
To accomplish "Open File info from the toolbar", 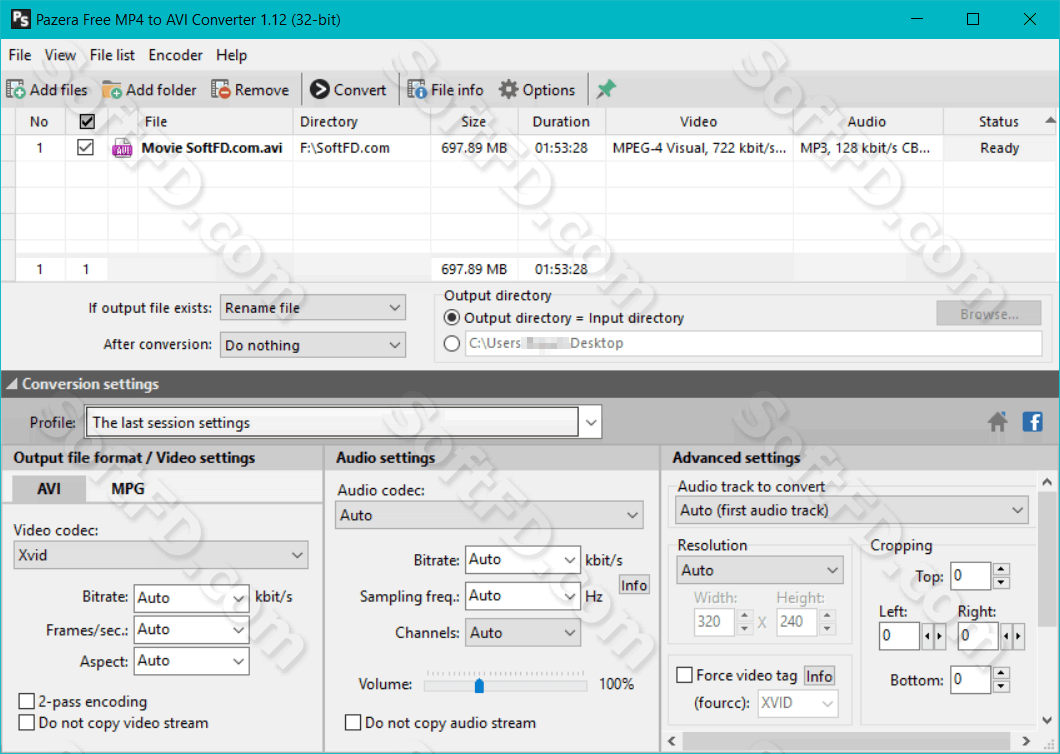I will pos(445,89).
